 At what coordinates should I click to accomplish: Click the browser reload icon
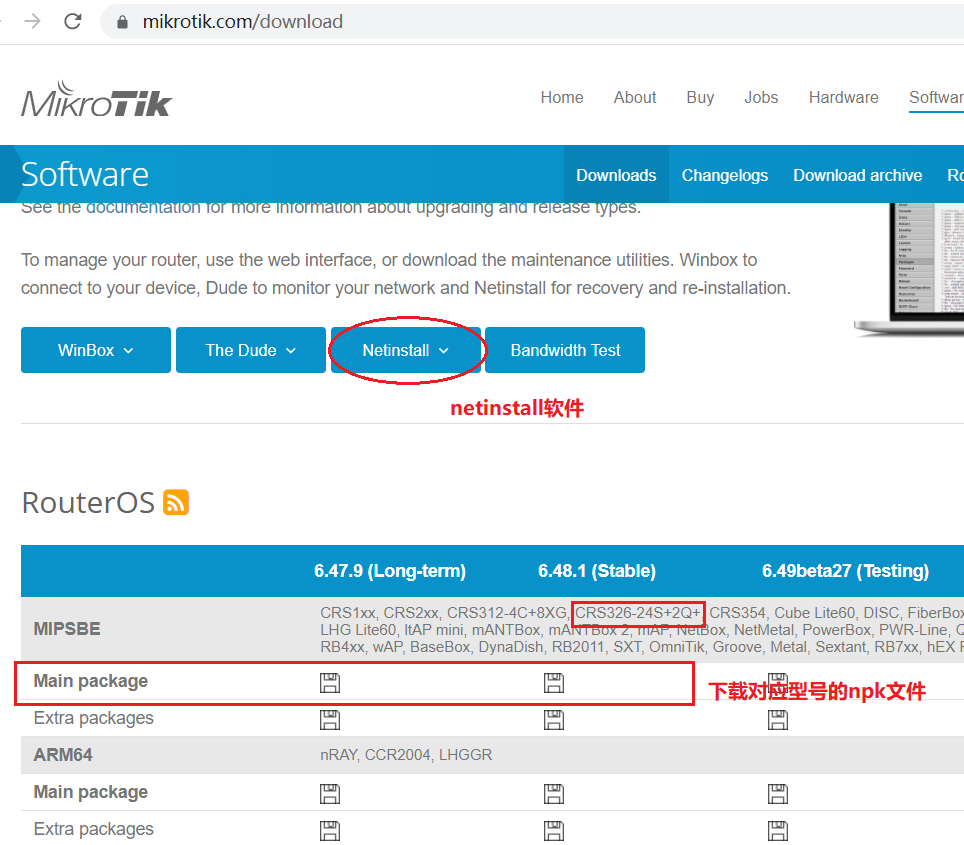pyautogui.click(x=72, y=21)
